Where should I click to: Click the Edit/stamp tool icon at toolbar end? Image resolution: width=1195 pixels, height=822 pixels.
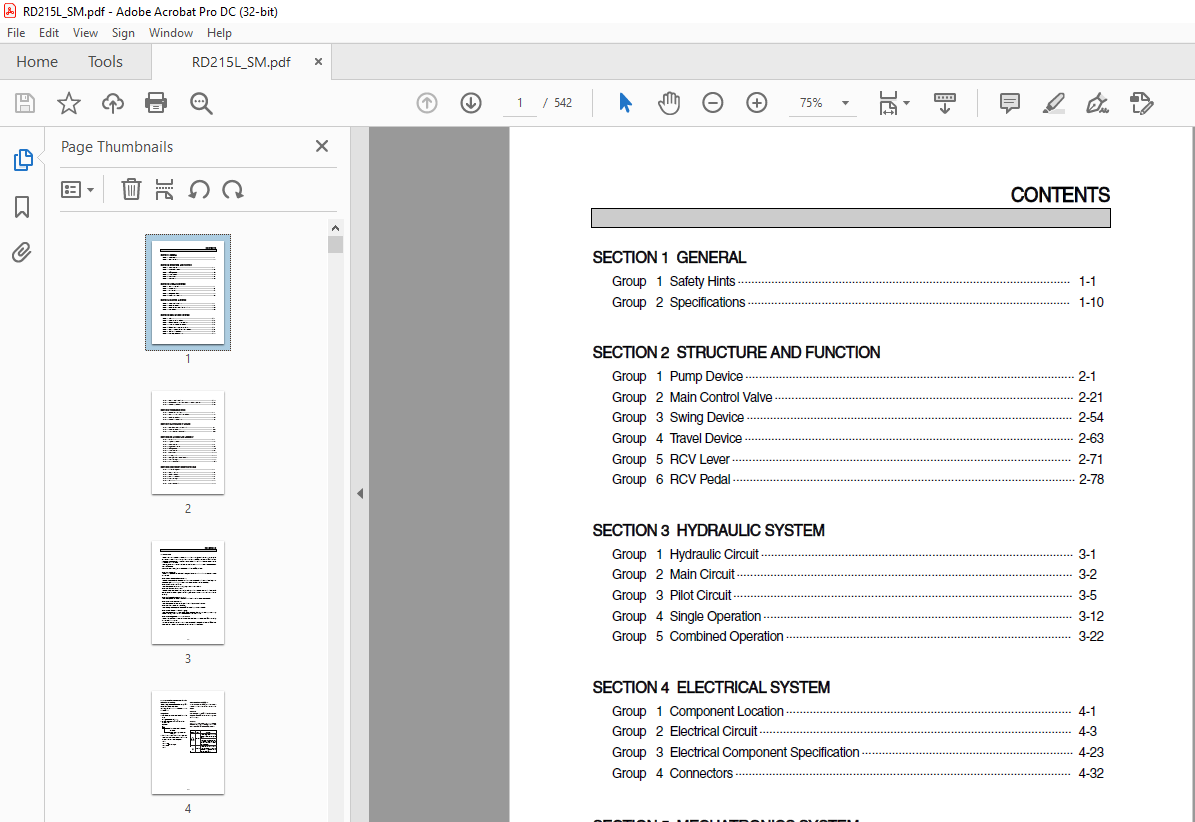(1141, 103)
